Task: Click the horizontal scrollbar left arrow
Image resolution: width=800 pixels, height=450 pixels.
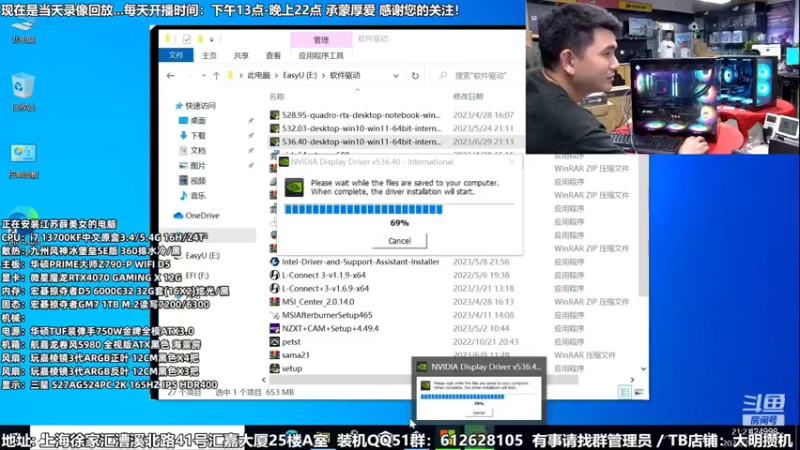Action: (264, 380)
